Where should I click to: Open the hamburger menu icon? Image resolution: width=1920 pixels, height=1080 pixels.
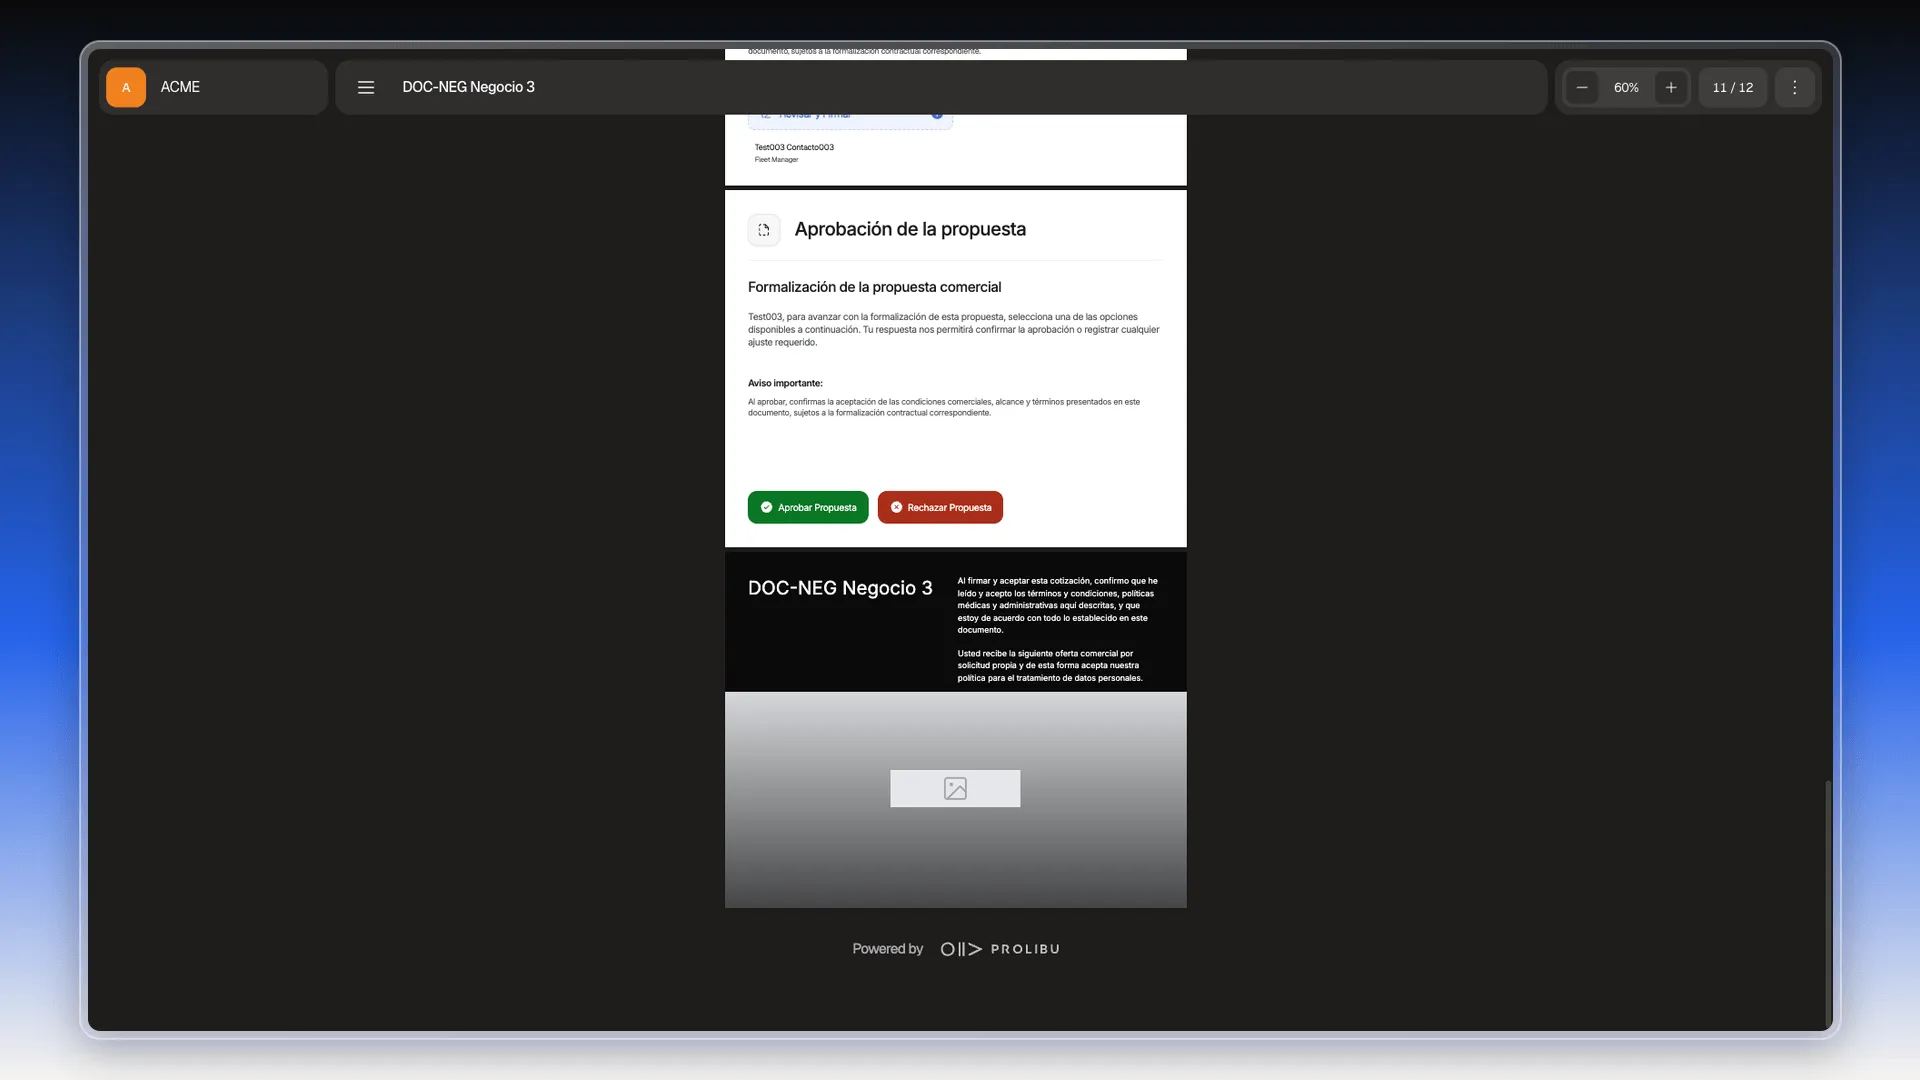[366, 87]
